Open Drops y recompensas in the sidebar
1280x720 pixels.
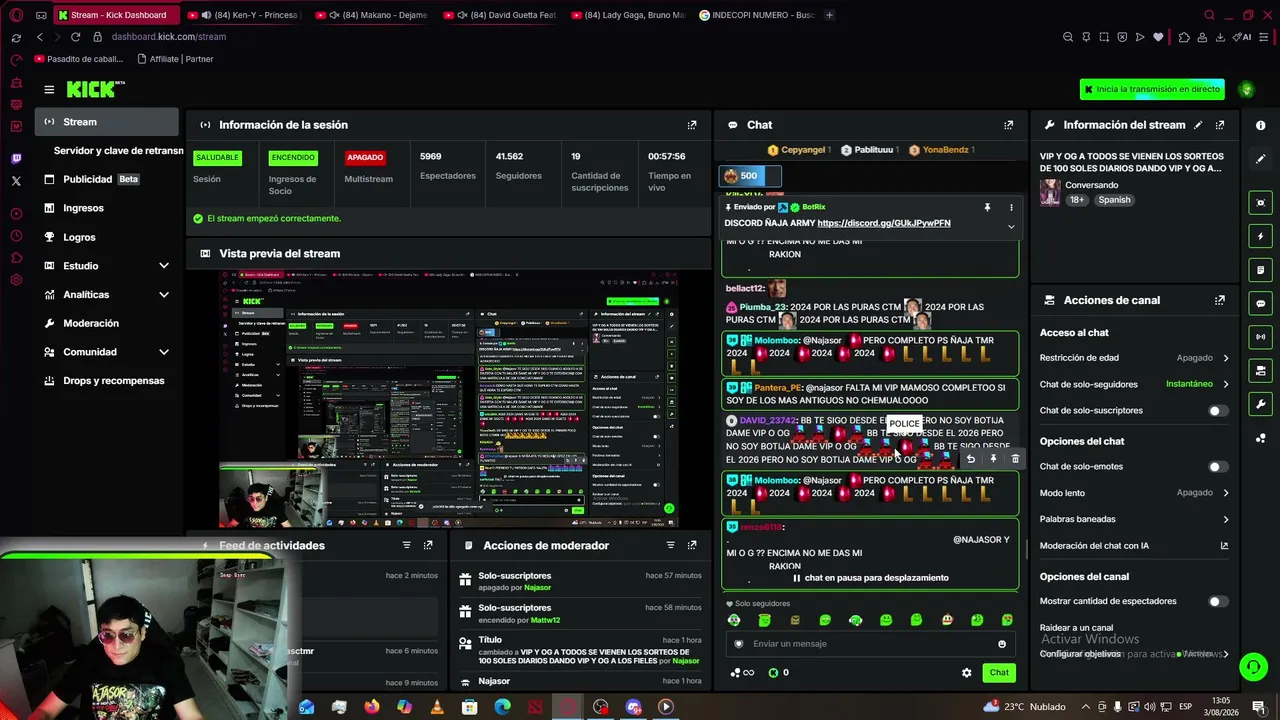click(107, 381)
